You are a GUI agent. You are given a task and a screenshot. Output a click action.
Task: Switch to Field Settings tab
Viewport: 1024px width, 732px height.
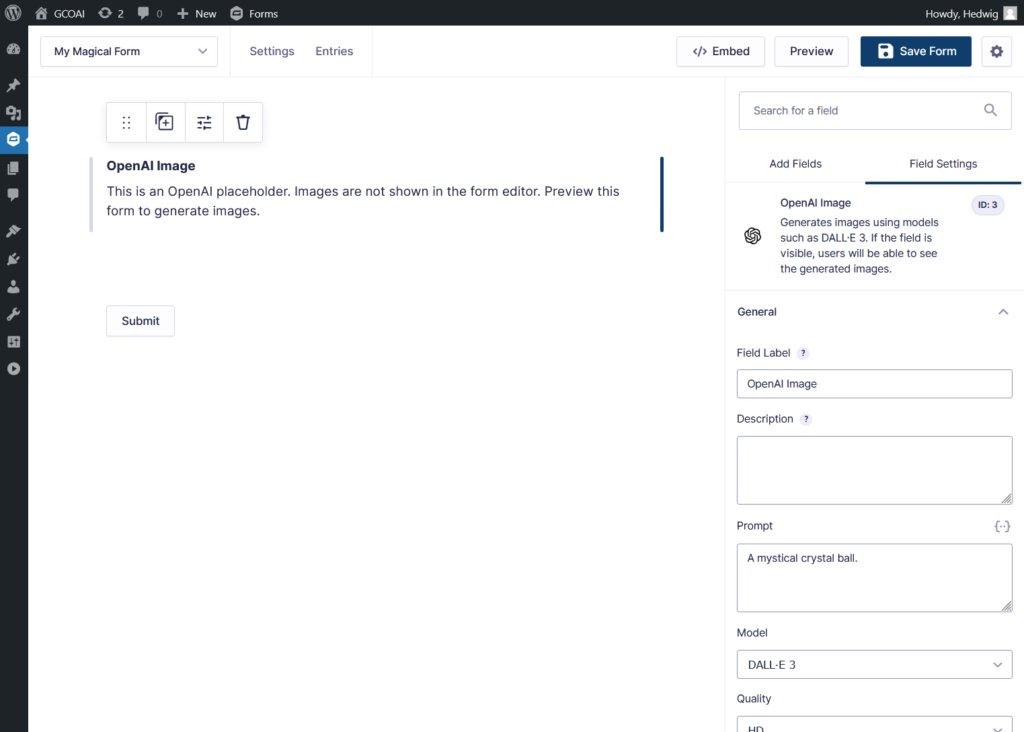(x=943, y=164)
